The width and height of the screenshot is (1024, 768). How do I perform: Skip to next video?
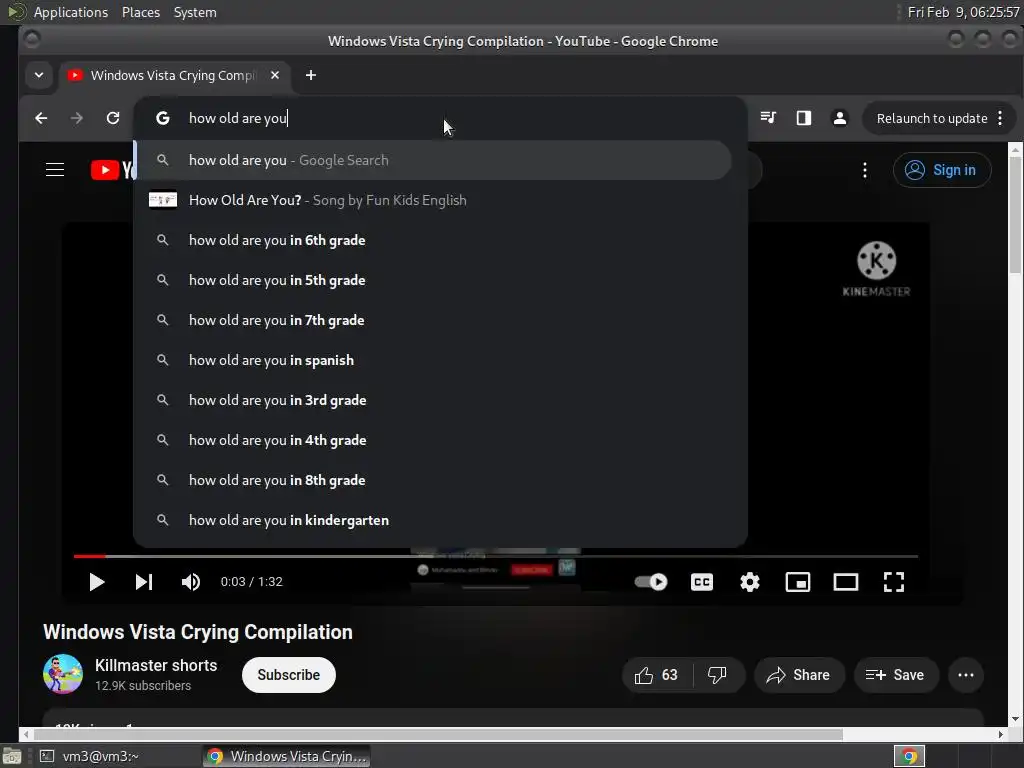(x=144, y=582)
